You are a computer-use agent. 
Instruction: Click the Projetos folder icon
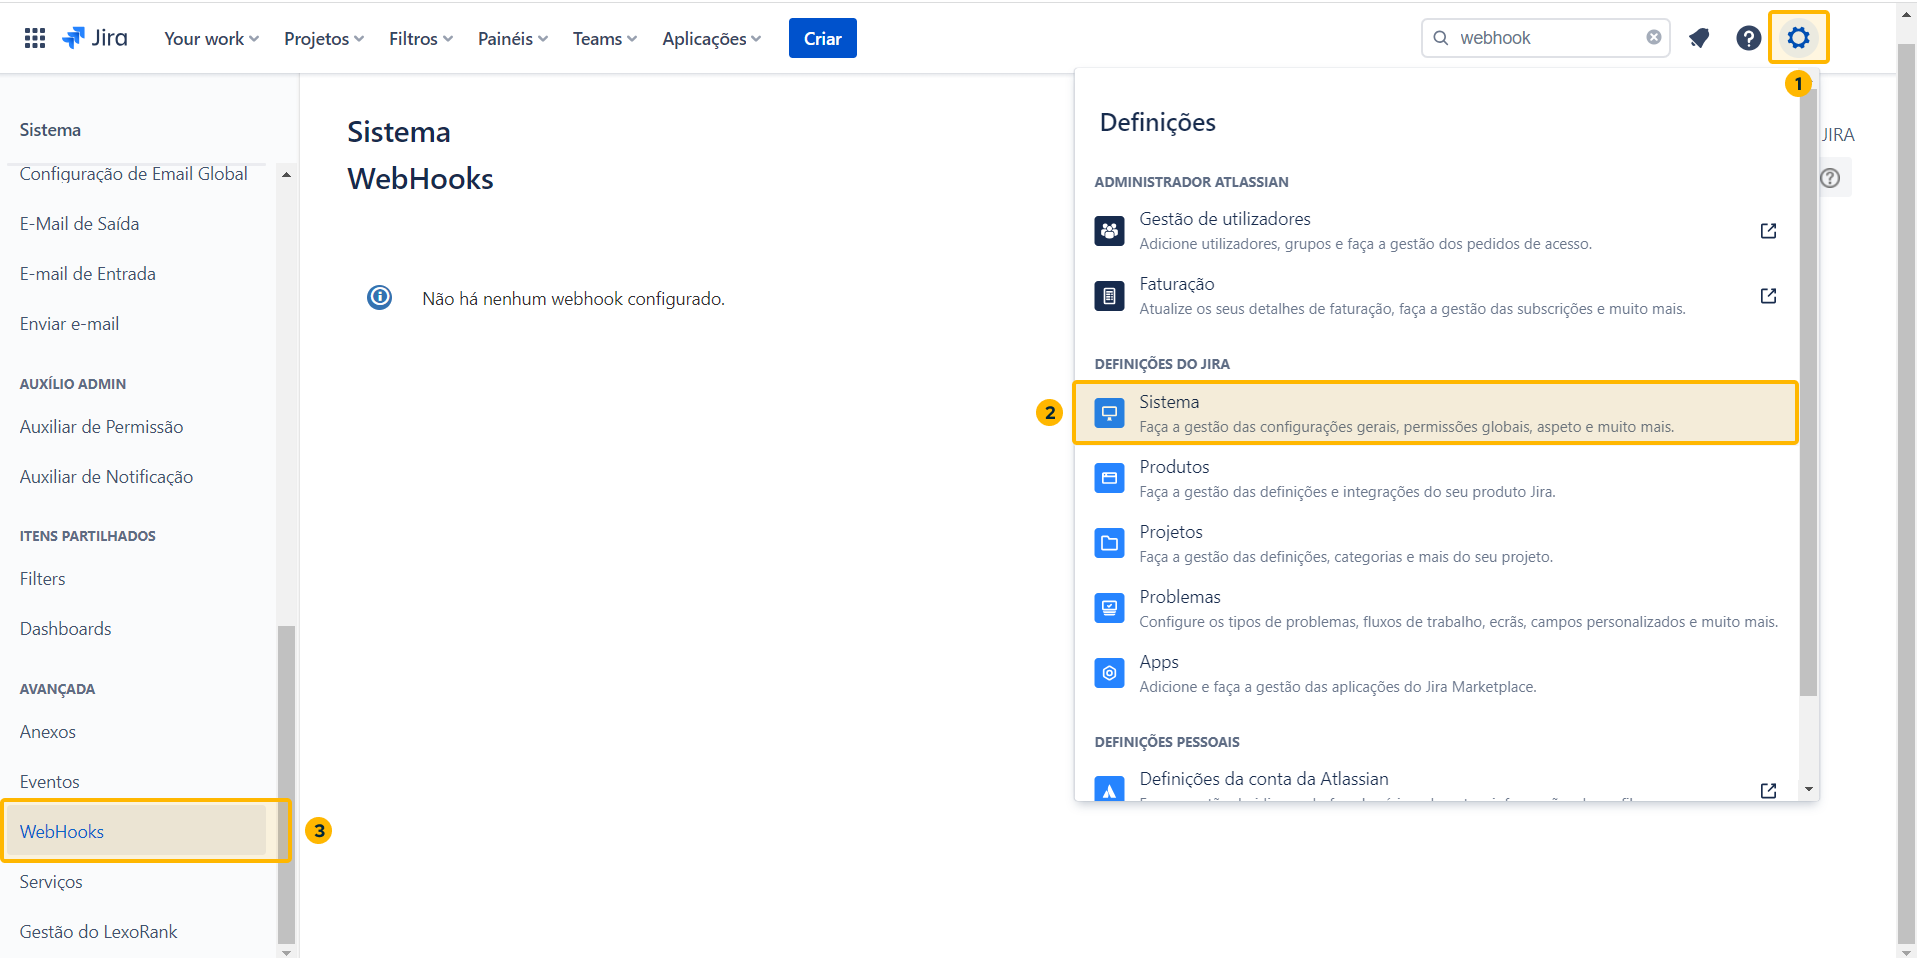coord(1109,543)
